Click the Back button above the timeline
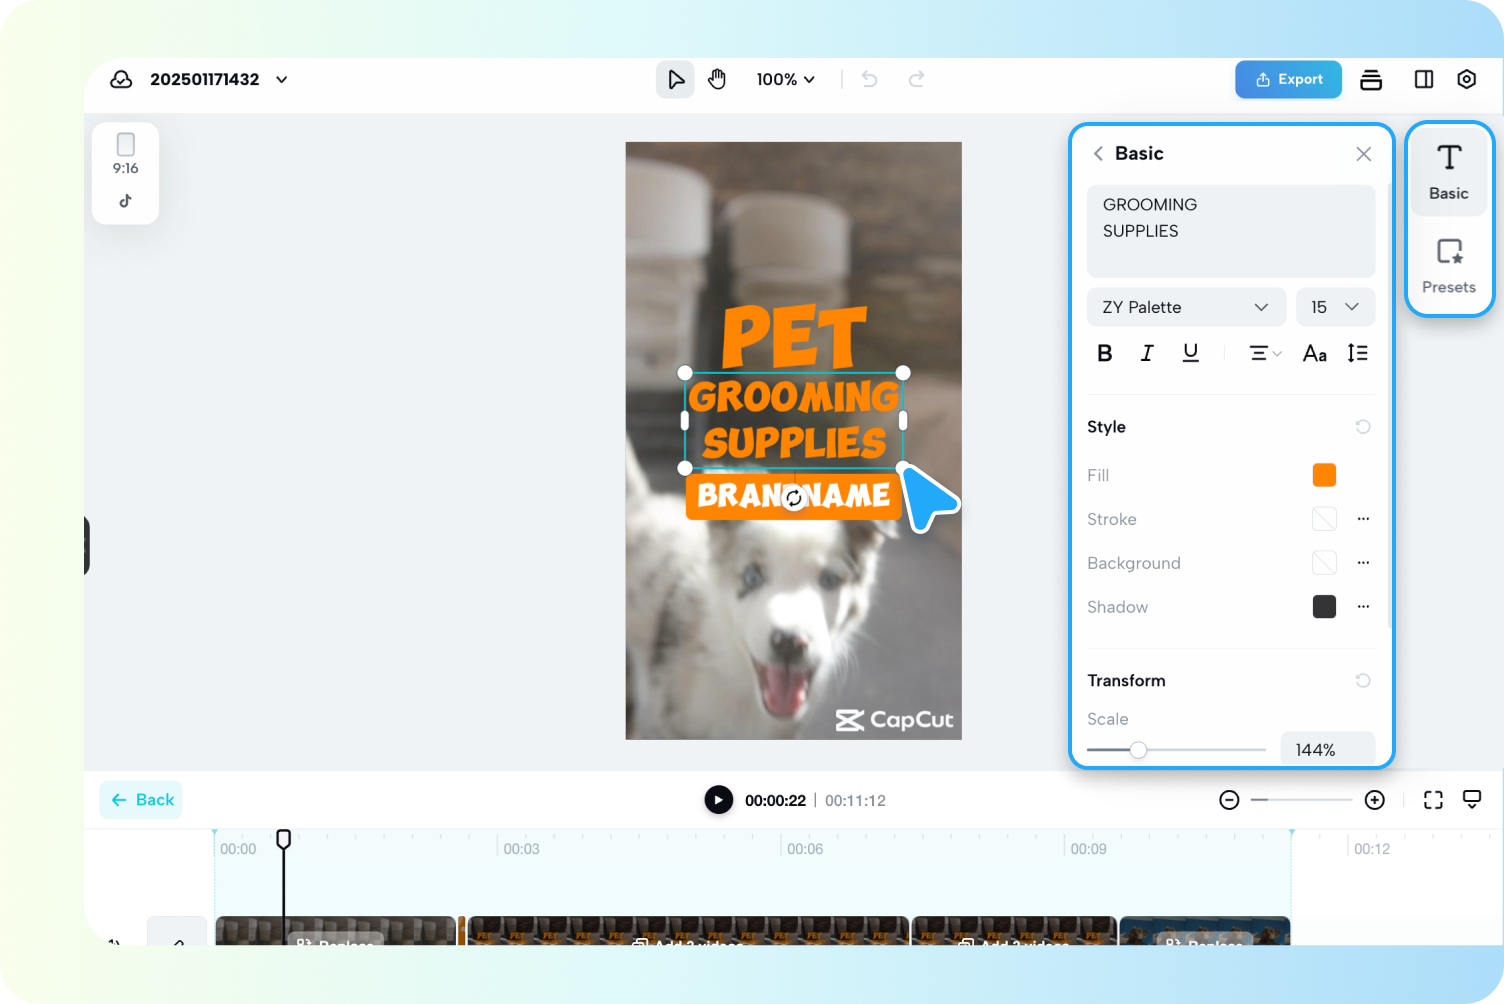This screenshot has height=1004, width=1504. [x=140, y=799]
